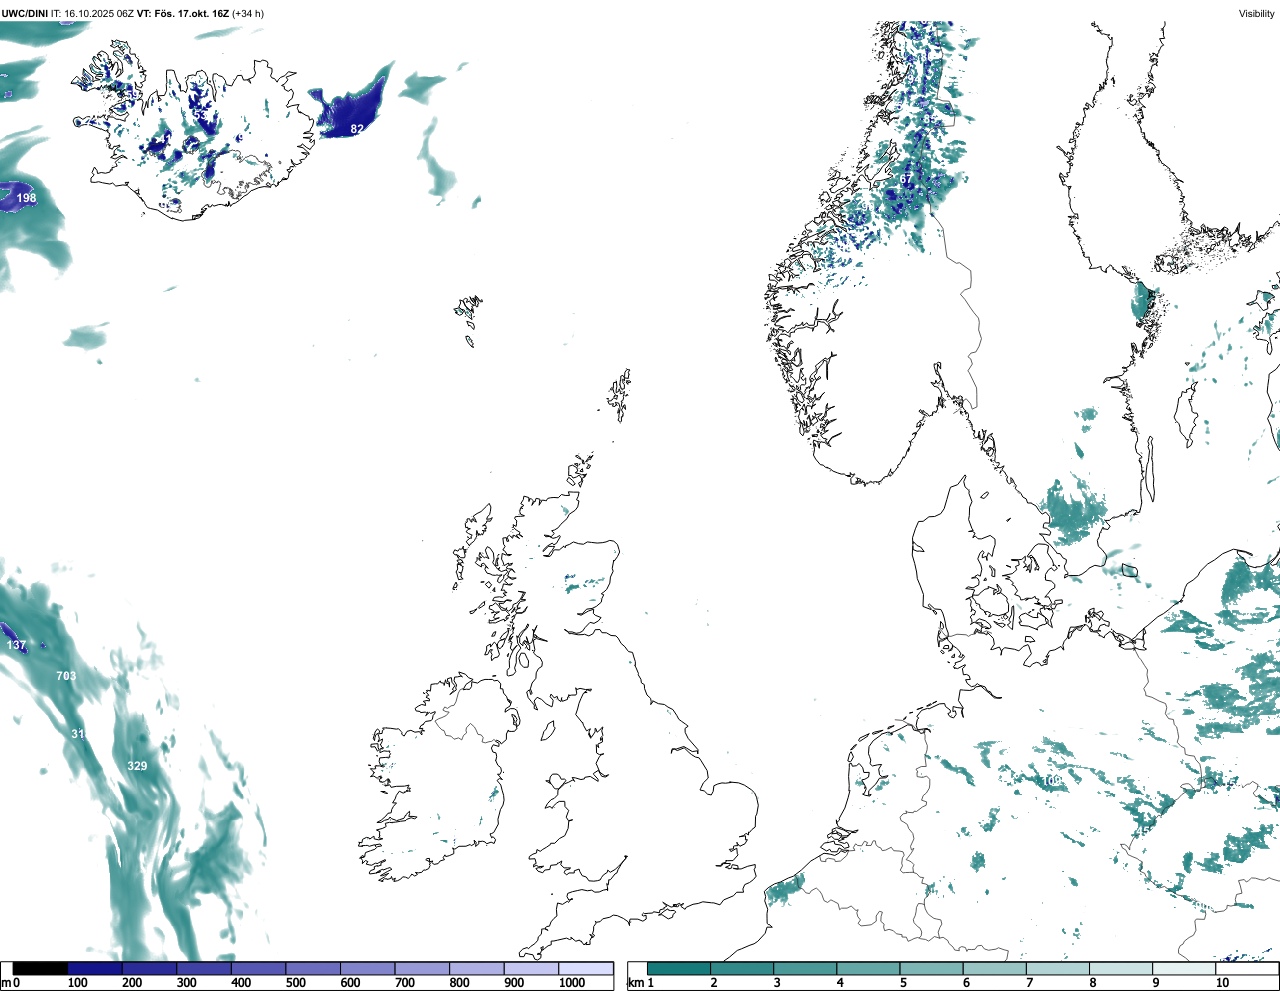Click the 8–9 km very pale swatch
The image size is (1280, 991).
1120,968
